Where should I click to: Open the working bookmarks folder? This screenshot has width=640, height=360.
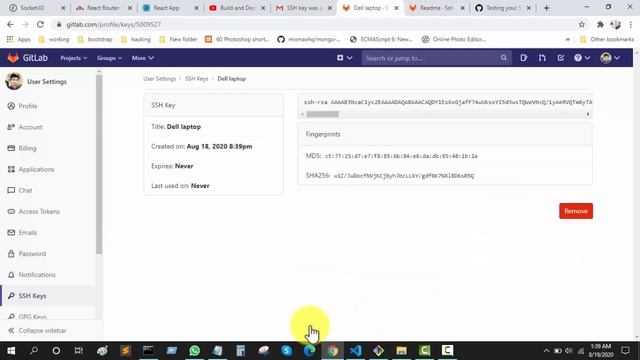pos(54,40)
